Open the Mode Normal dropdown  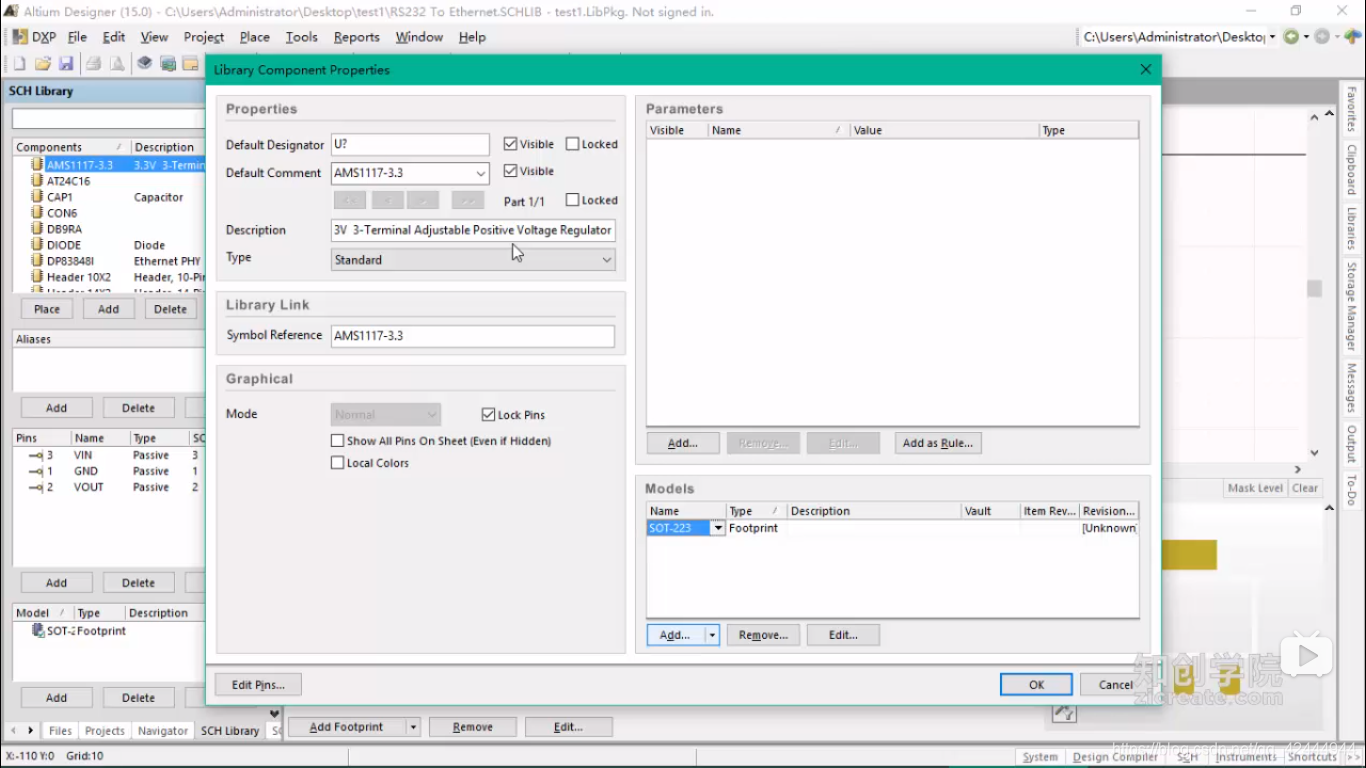432,414
